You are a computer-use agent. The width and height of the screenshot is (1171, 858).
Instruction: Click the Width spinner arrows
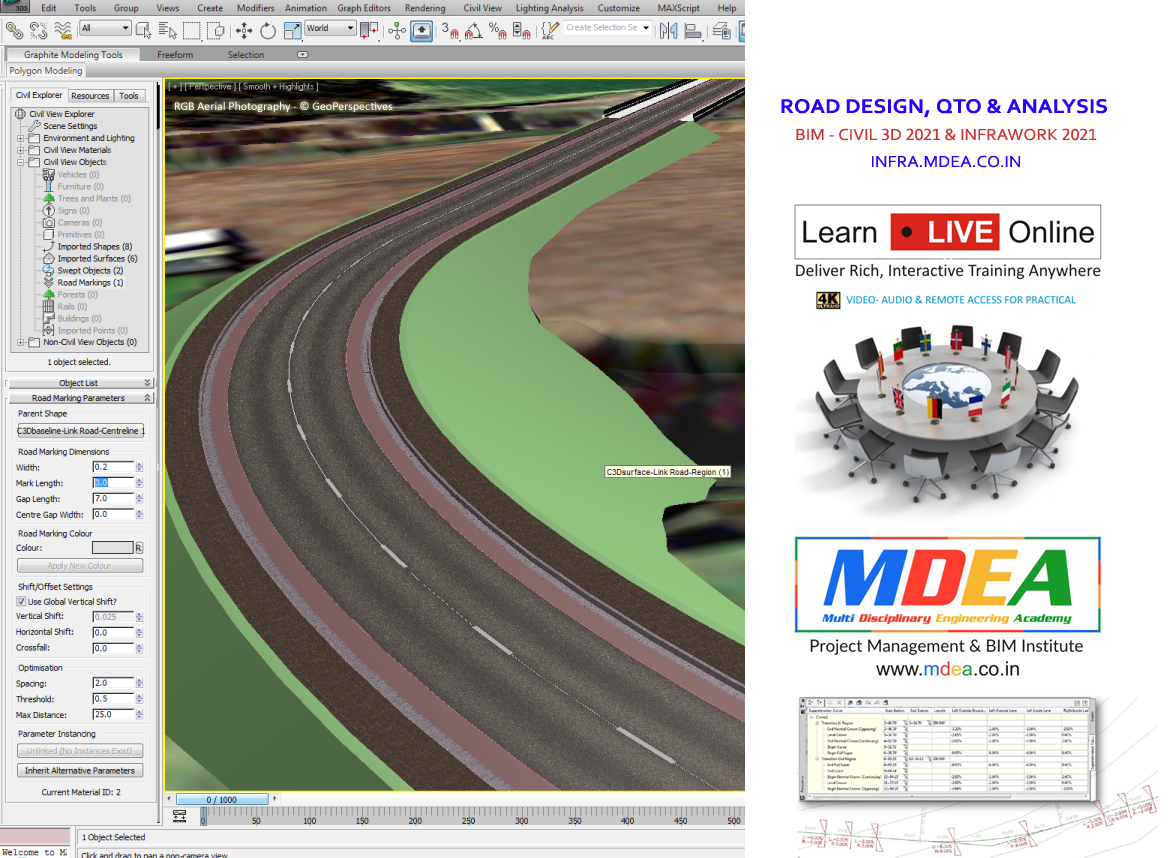140,467
